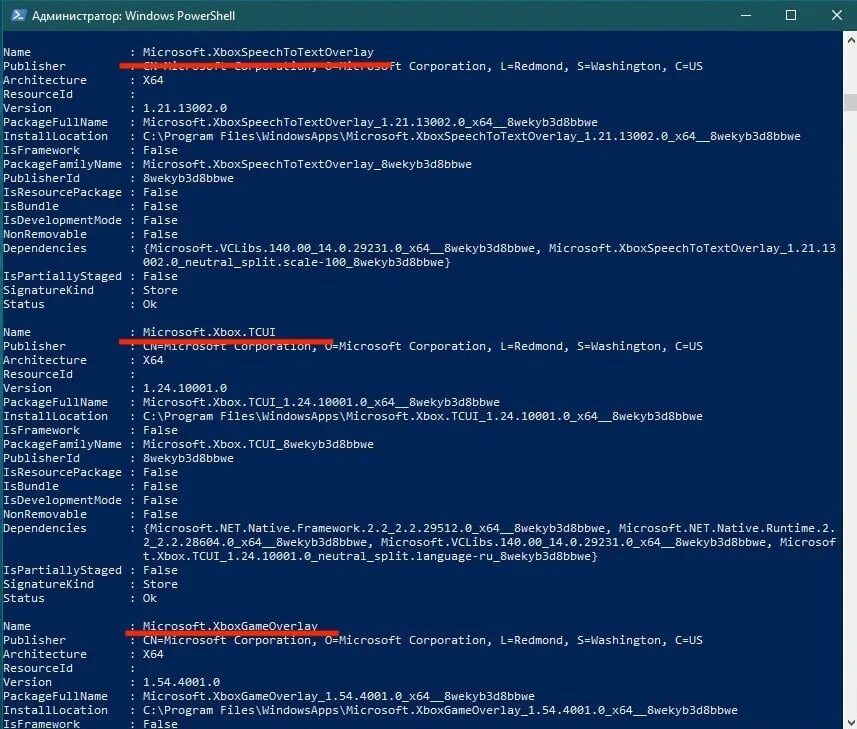The width and height of the screenshot is (857, 729).
Task: Click PublisherId 8wekyb3d8bbwe under XboxSpeechToTextOverlay
Action: (188, 178)
